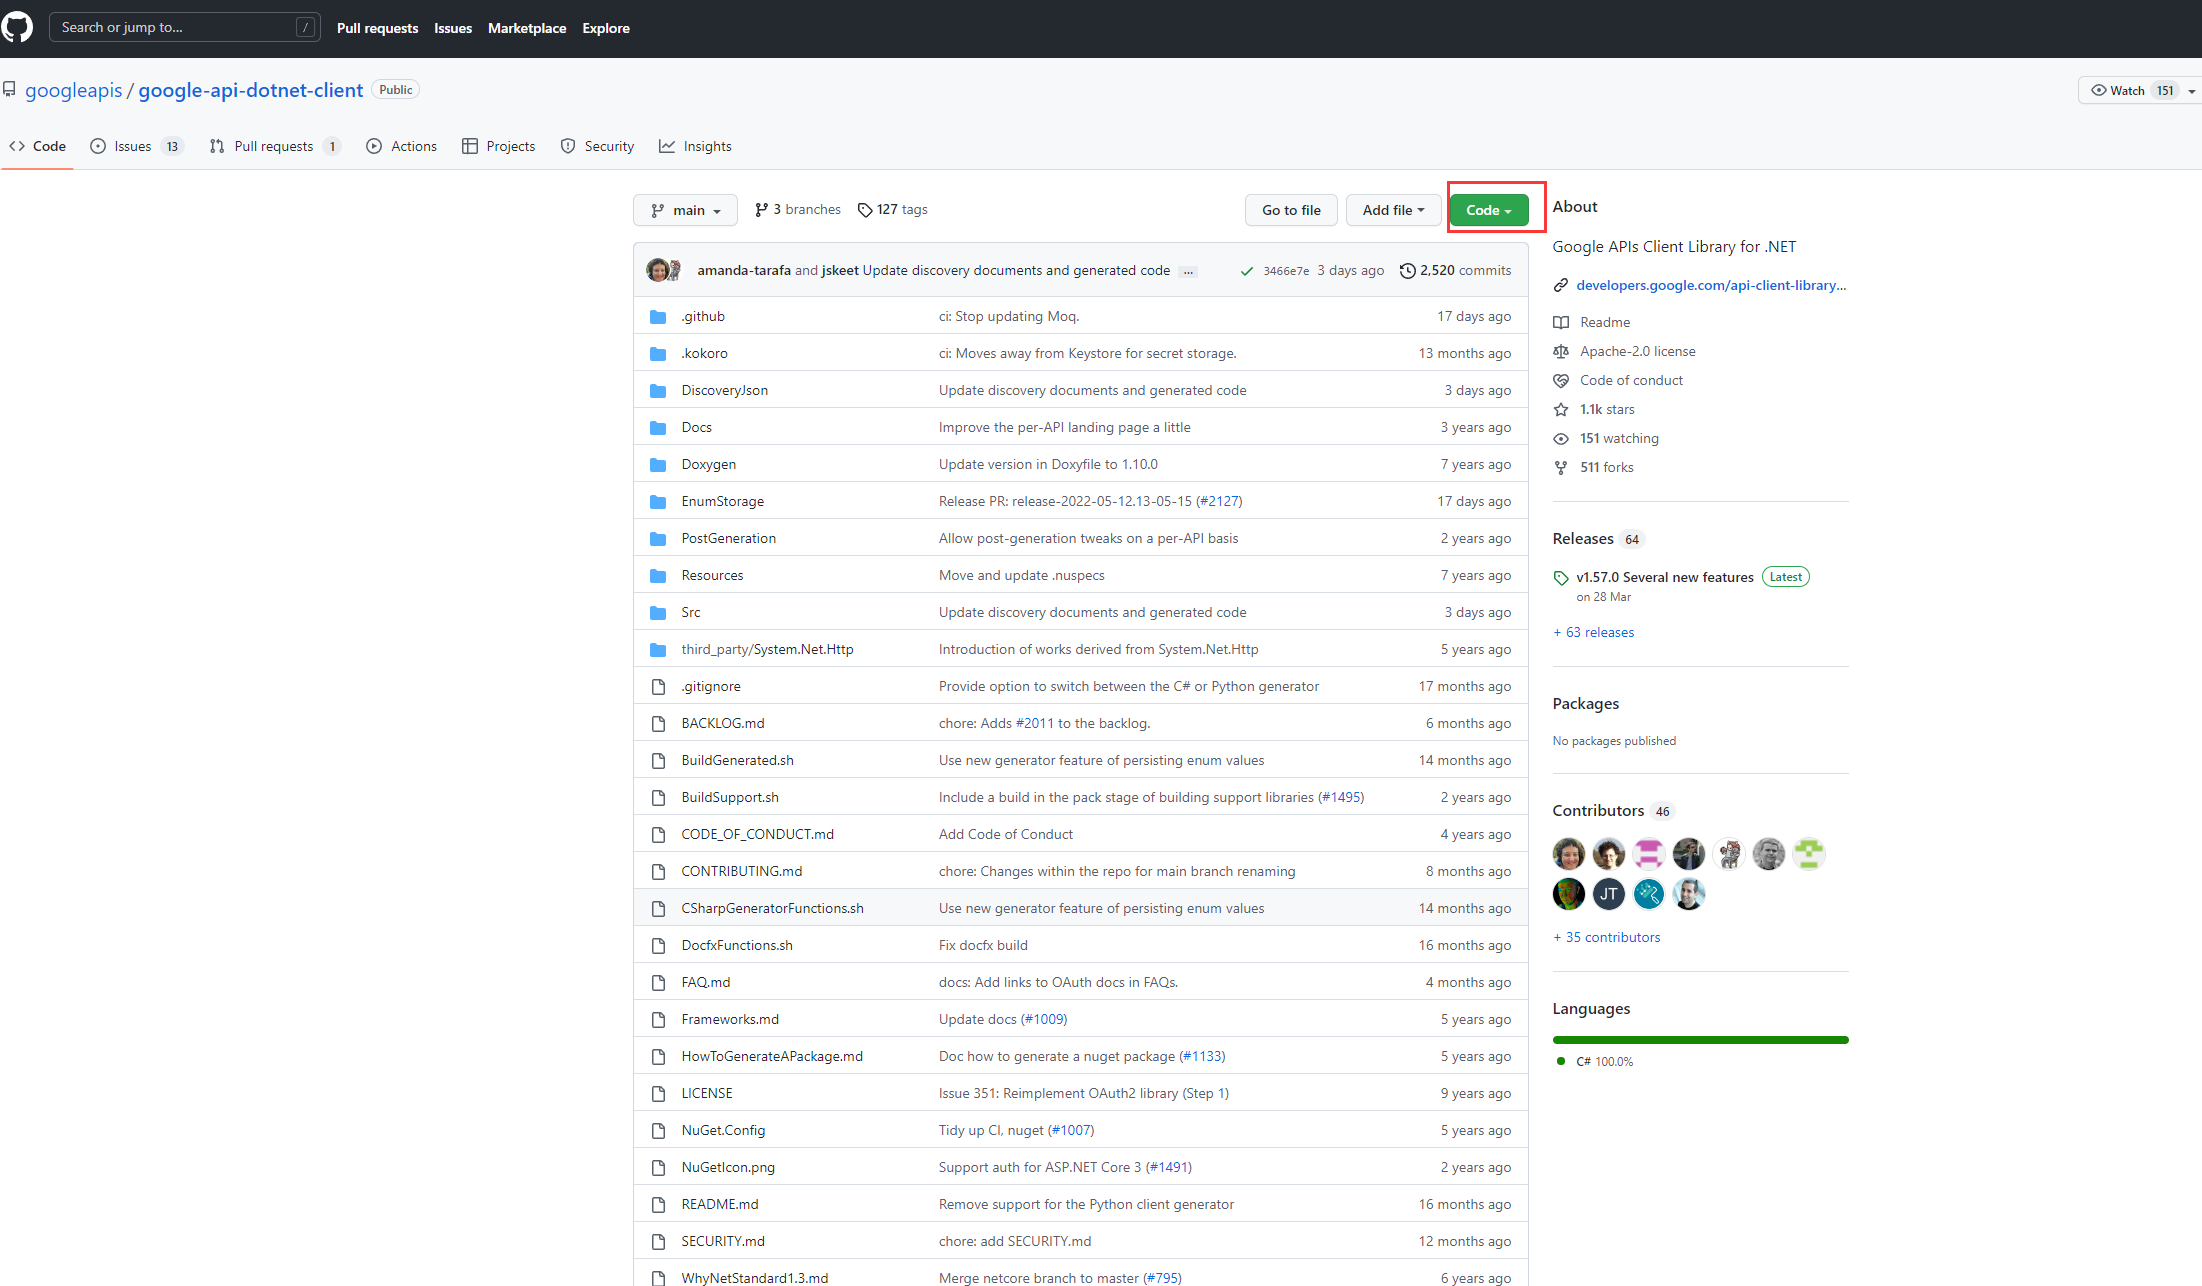Click the Go to file button
This screenshot has height=1286, width=2202.
pyautogui.click(x=1290, y=210)
